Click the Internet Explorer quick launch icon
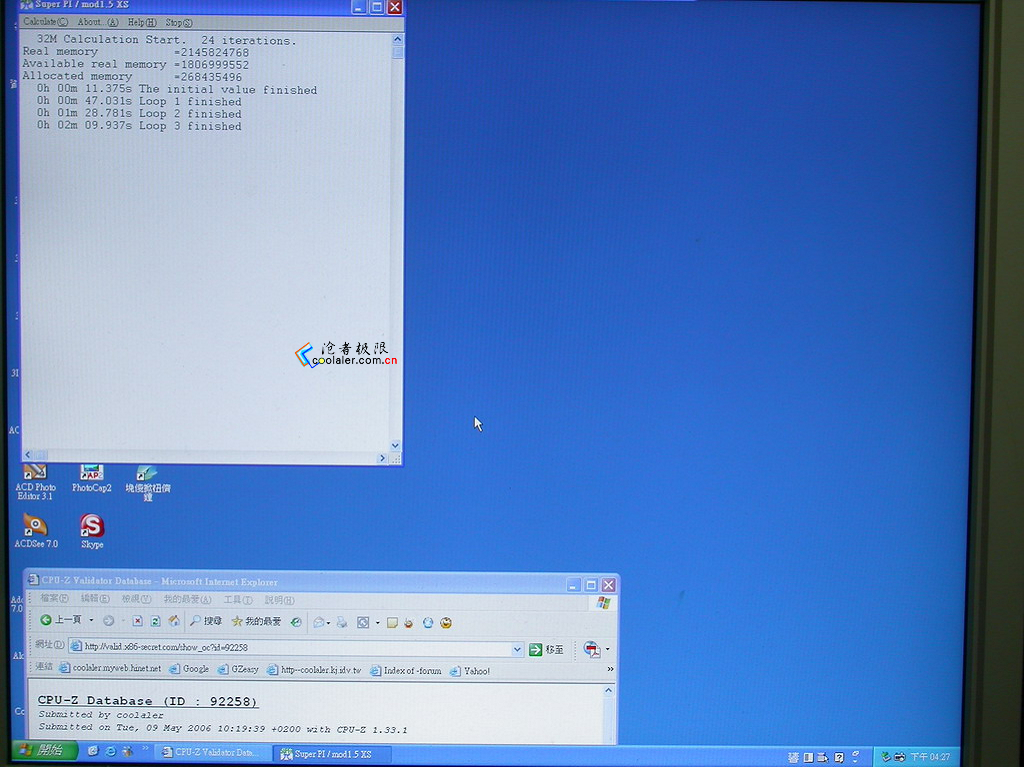Viewport: 1024px width, 768px height. (x=110, y=752)
